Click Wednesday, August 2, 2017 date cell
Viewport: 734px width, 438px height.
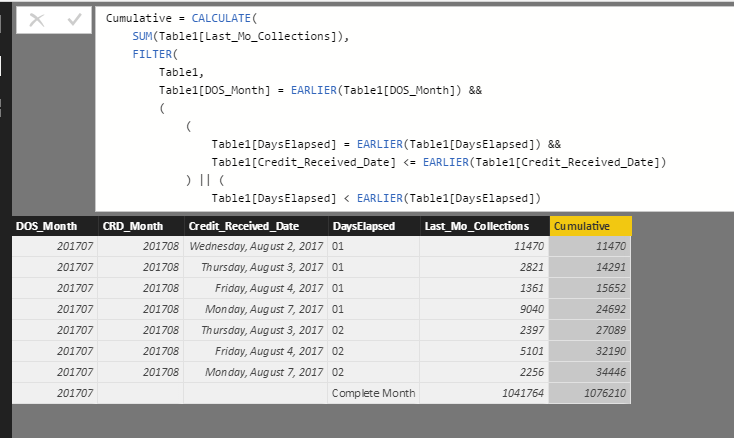pyautogui.click(x=256, y=246)
